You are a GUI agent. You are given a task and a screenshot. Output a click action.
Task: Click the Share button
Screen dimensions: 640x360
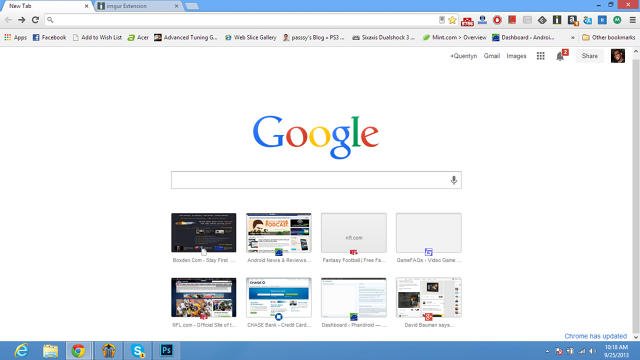[x=589, y=56]
